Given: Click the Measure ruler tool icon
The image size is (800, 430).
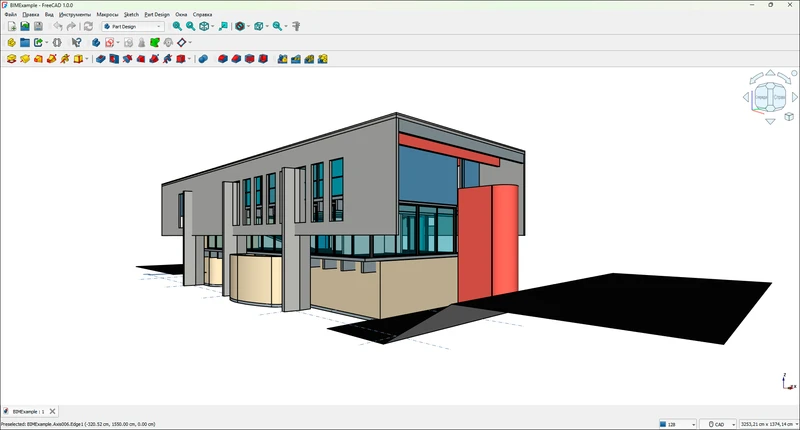Looking at the screenshot, I should (295, 26).
